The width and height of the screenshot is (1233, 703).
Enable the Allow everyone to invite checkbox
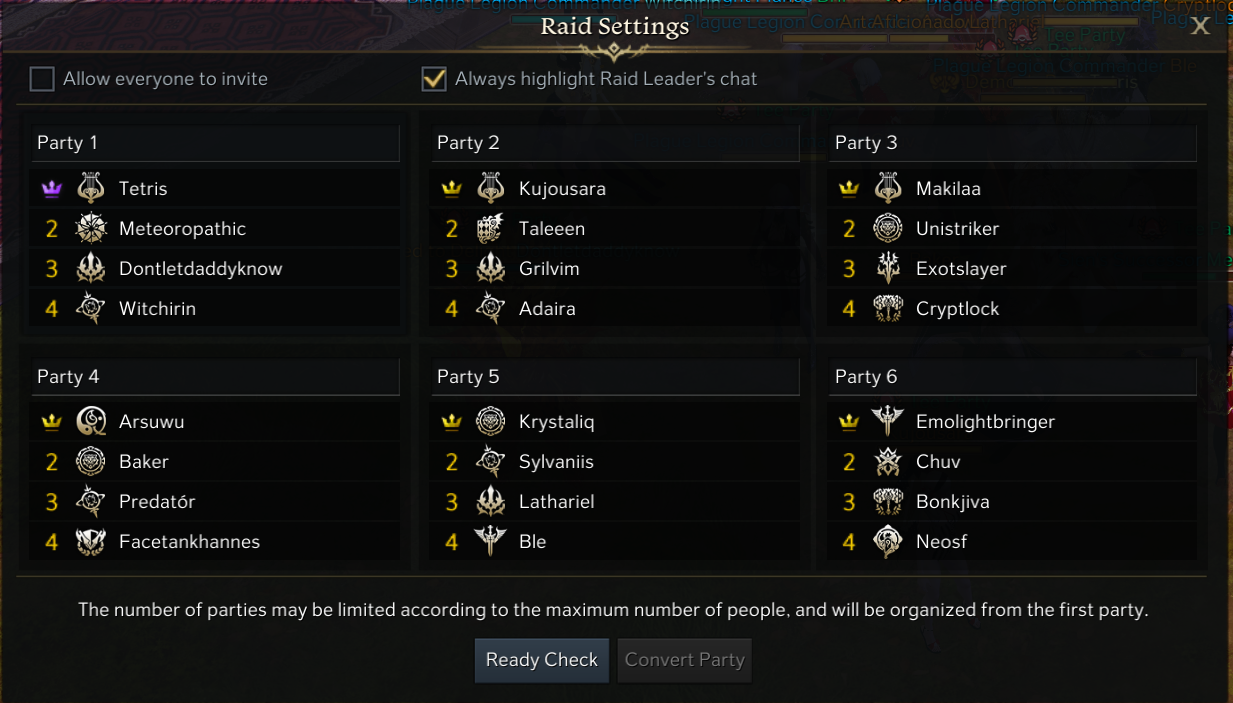42,79
